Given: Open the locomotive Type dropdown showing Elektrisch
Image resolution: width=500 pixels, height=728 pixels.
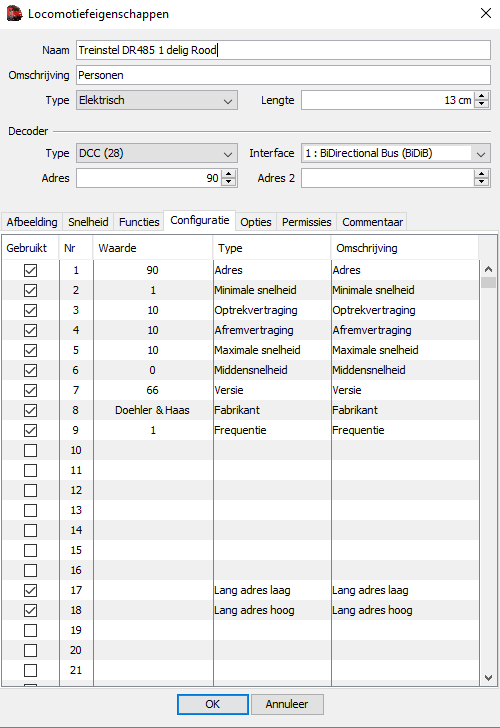Looking at the screenshot, I should (x=157, y=100).
